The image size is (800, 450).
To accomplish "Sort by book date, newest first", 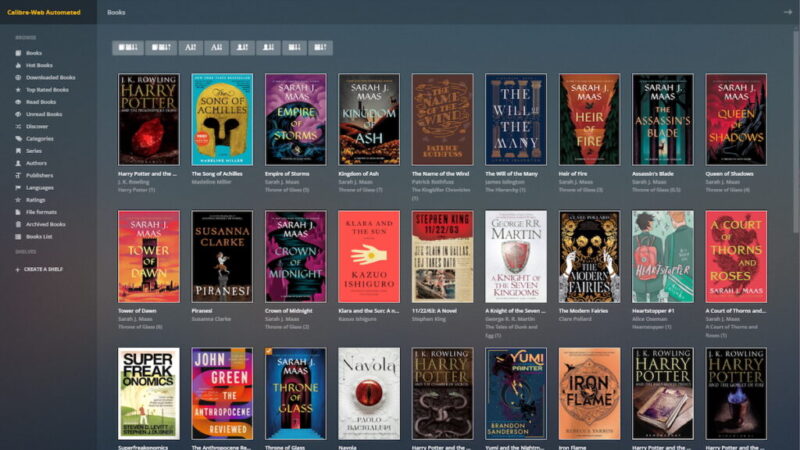I will point(128,48).
